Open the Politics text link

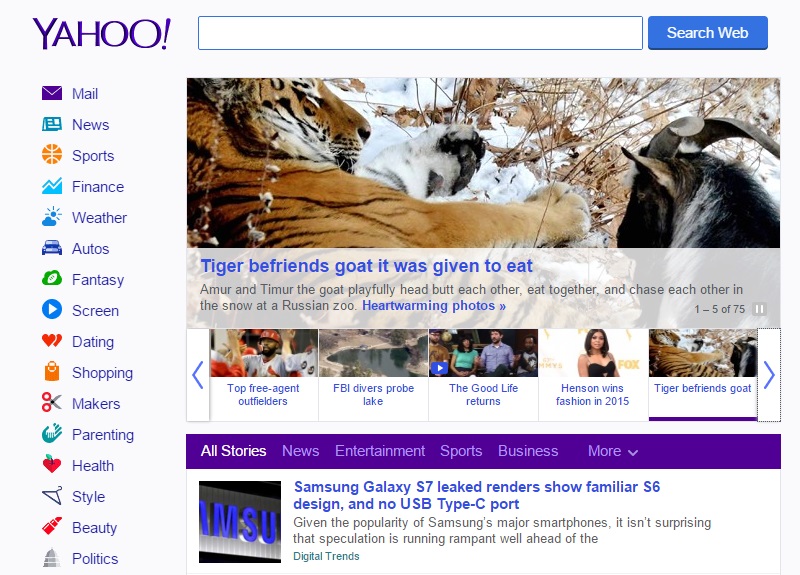[x=95, y=559]
